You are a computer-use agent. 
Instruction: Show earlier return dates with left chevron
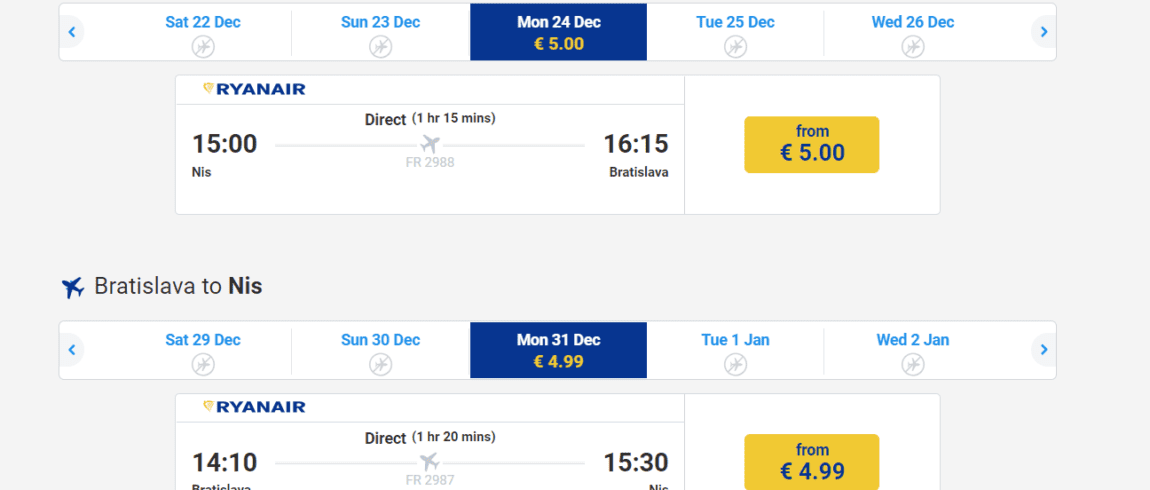(x=72, y=350)
